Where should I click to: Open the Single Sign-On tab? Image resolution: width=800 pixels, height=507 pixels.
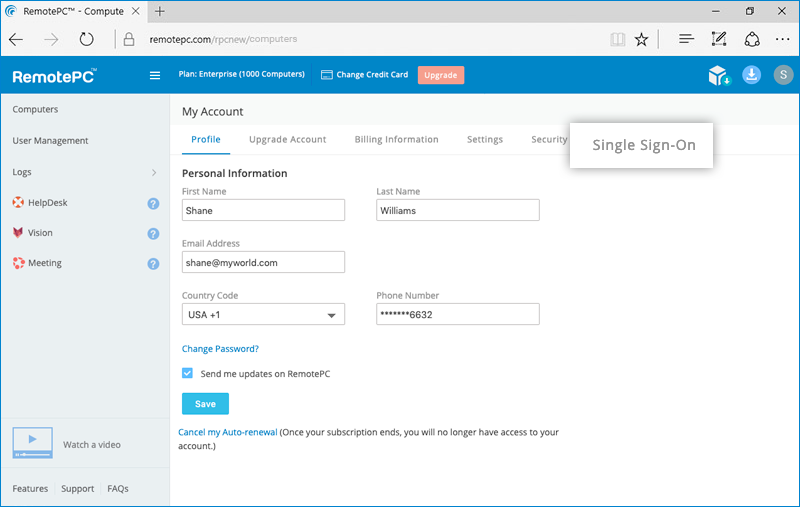642,145
